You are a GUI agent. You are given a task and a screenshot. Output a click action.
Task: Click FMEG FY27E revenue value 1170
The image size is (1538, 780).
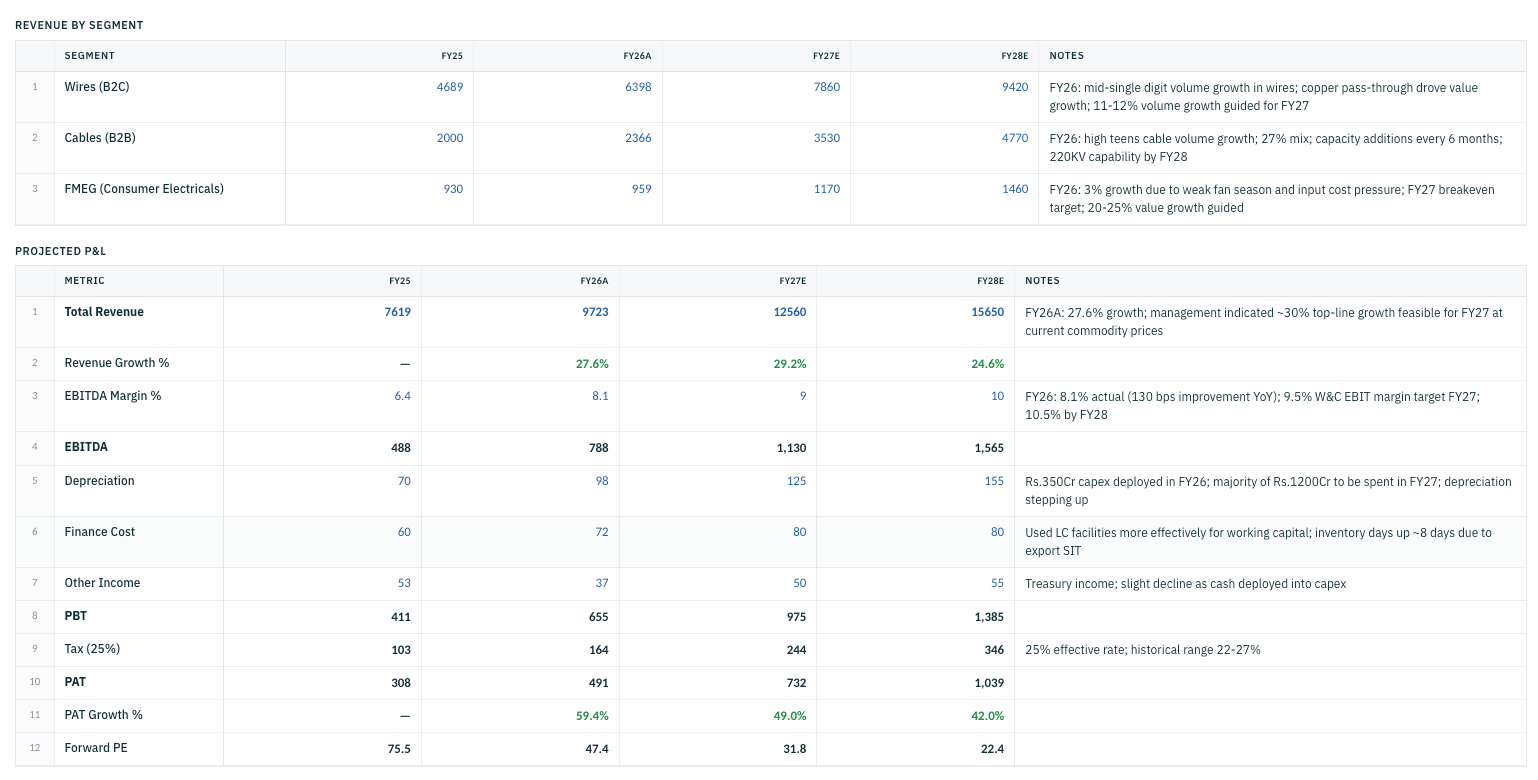827,189
